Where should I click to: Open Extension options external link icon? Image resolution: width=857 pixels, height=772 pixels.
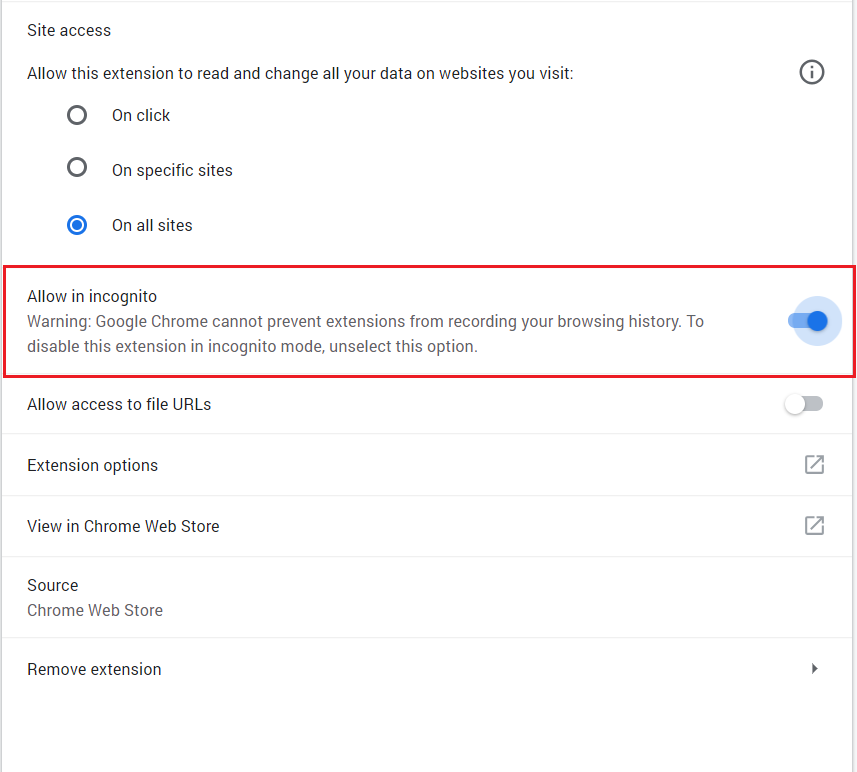tap(814, 465)
